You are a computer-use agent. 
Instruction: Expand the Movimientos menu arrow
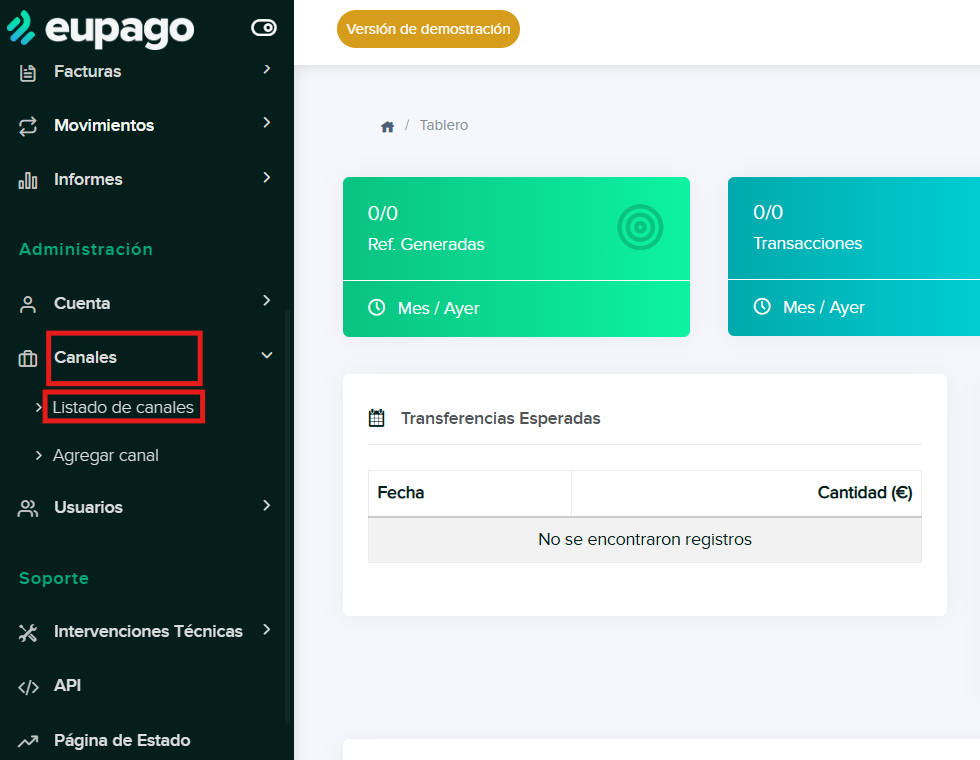pos(267,123)
